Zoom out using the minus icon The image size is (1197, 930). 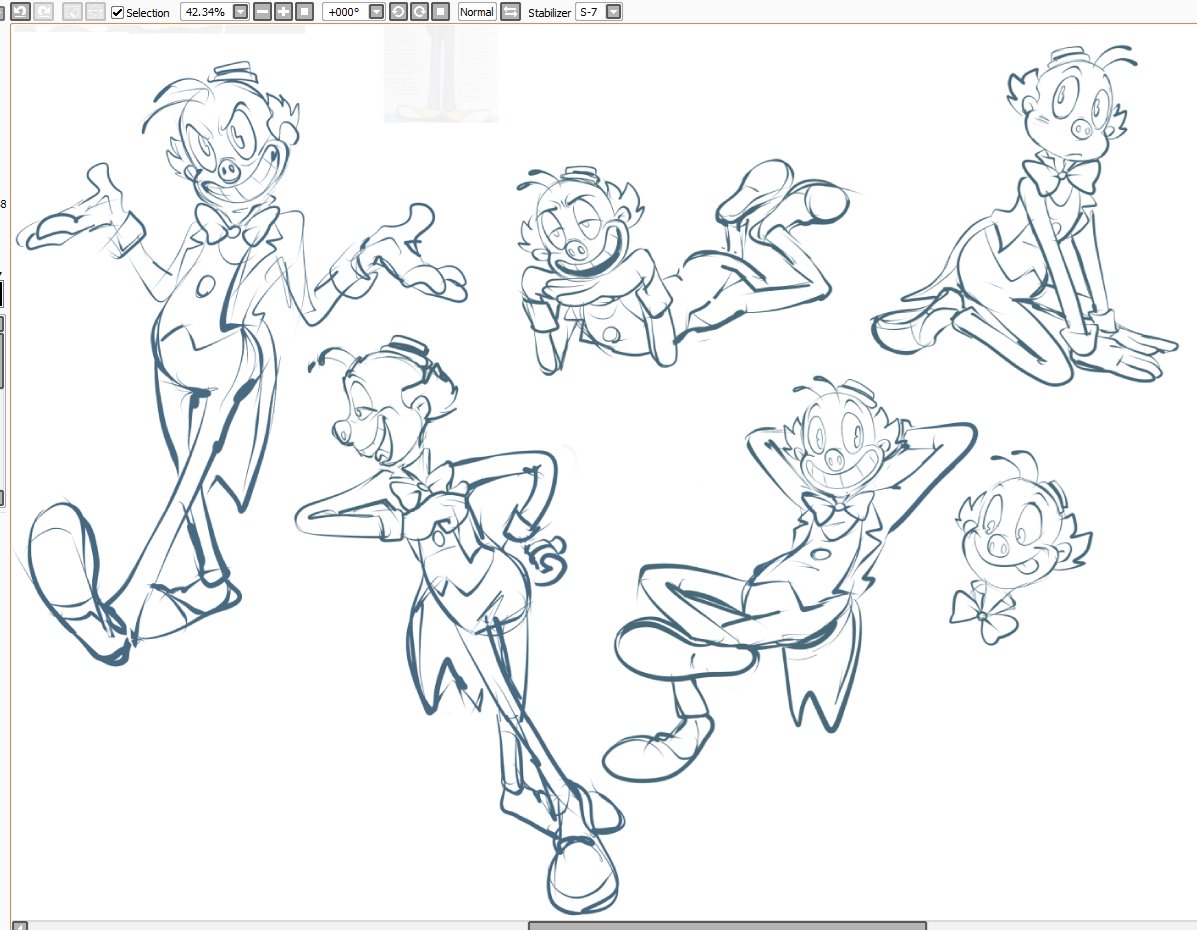[260, 11]
